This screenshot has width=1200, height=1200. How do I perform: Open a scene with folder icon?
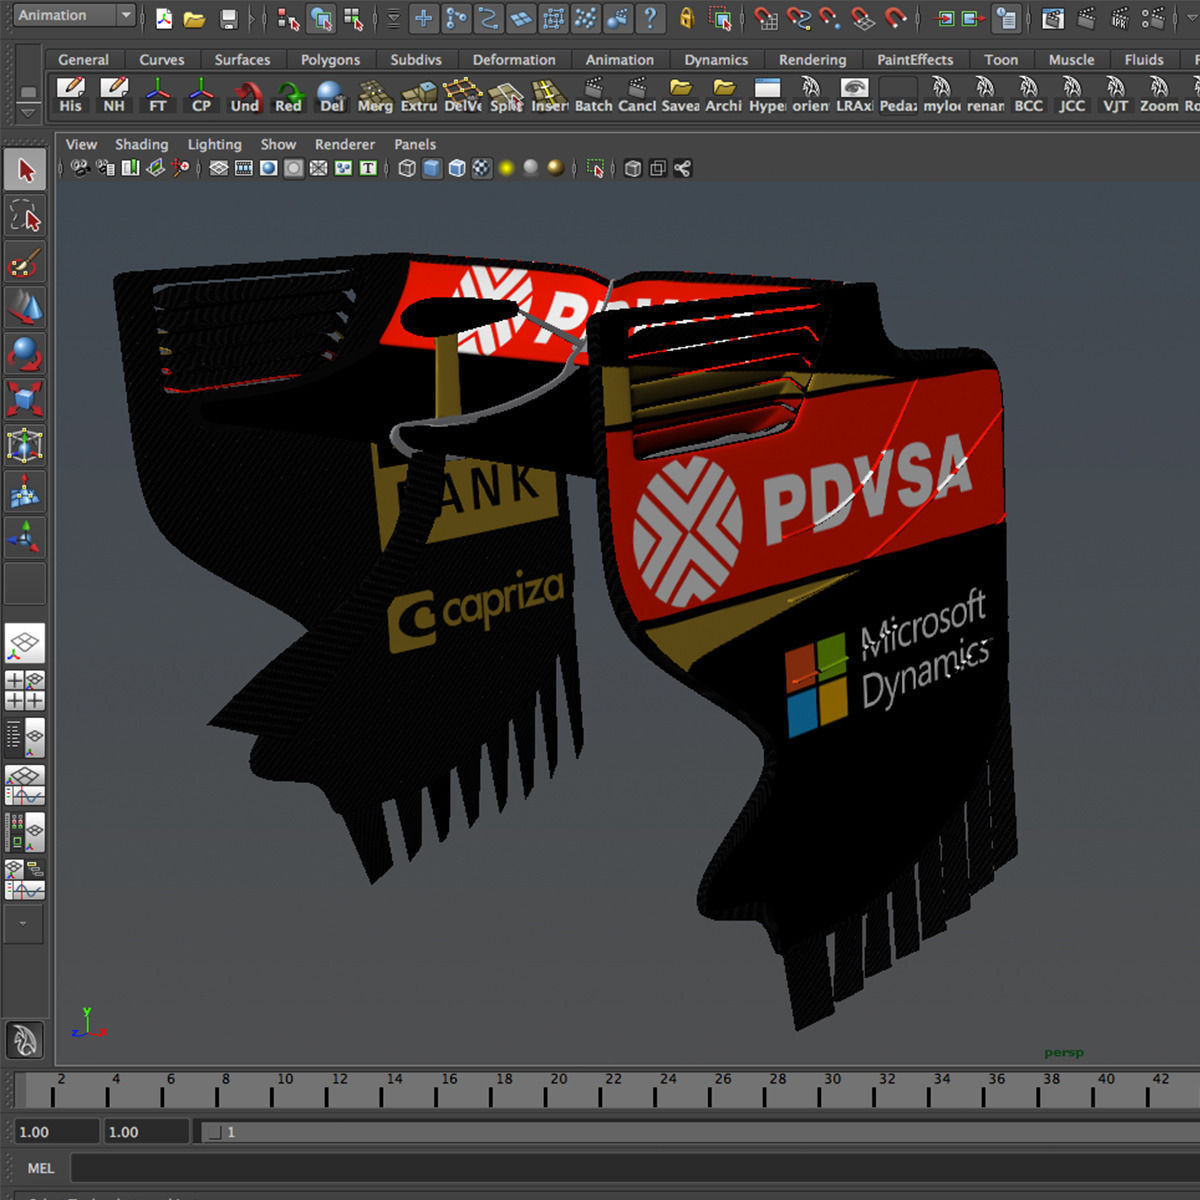tap(194, 18)
